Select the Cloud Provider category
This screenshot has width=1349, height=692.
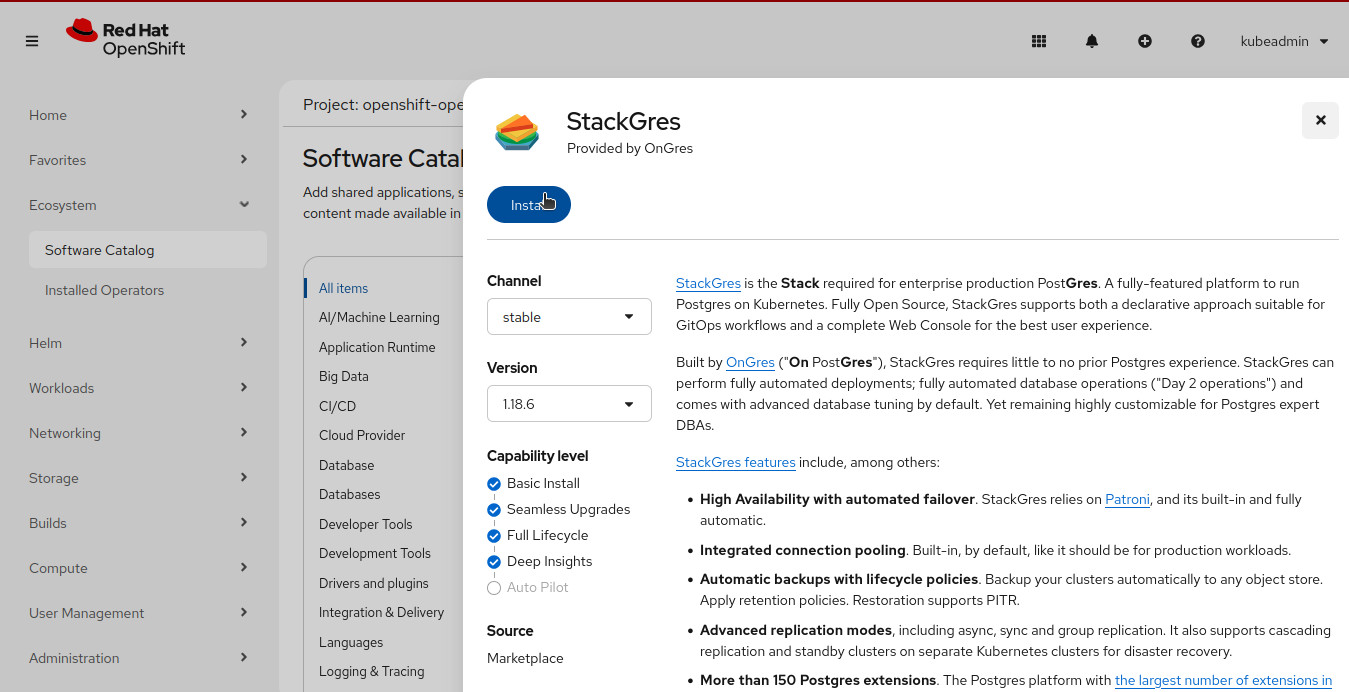362,435
